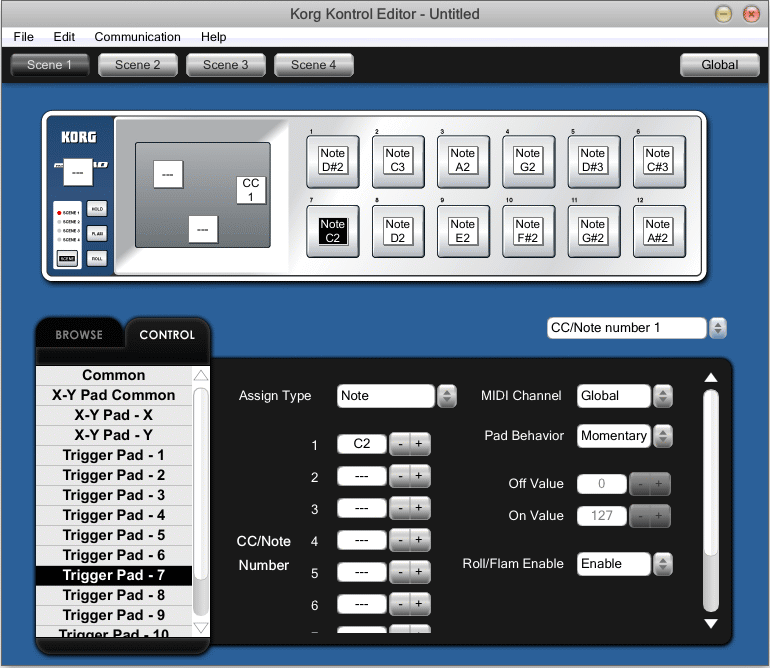
Task: Click the SCENE button on device graphic
Action: tap(67, 258)
